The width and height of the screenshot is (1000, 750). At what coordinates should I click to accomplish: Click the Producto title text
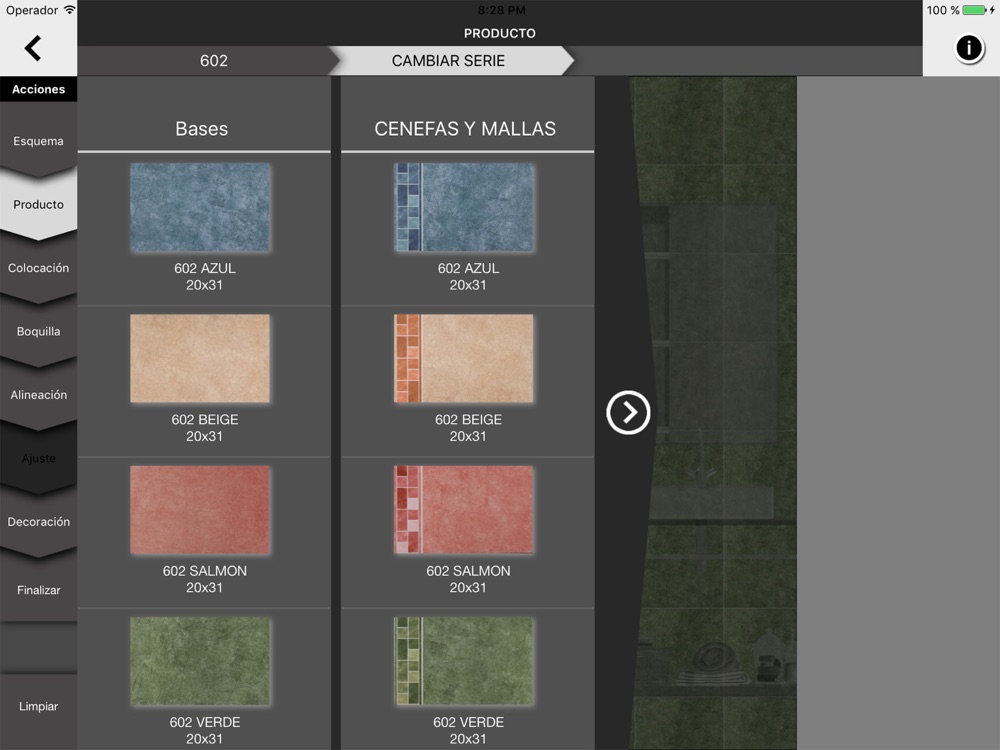pos(499,33)
